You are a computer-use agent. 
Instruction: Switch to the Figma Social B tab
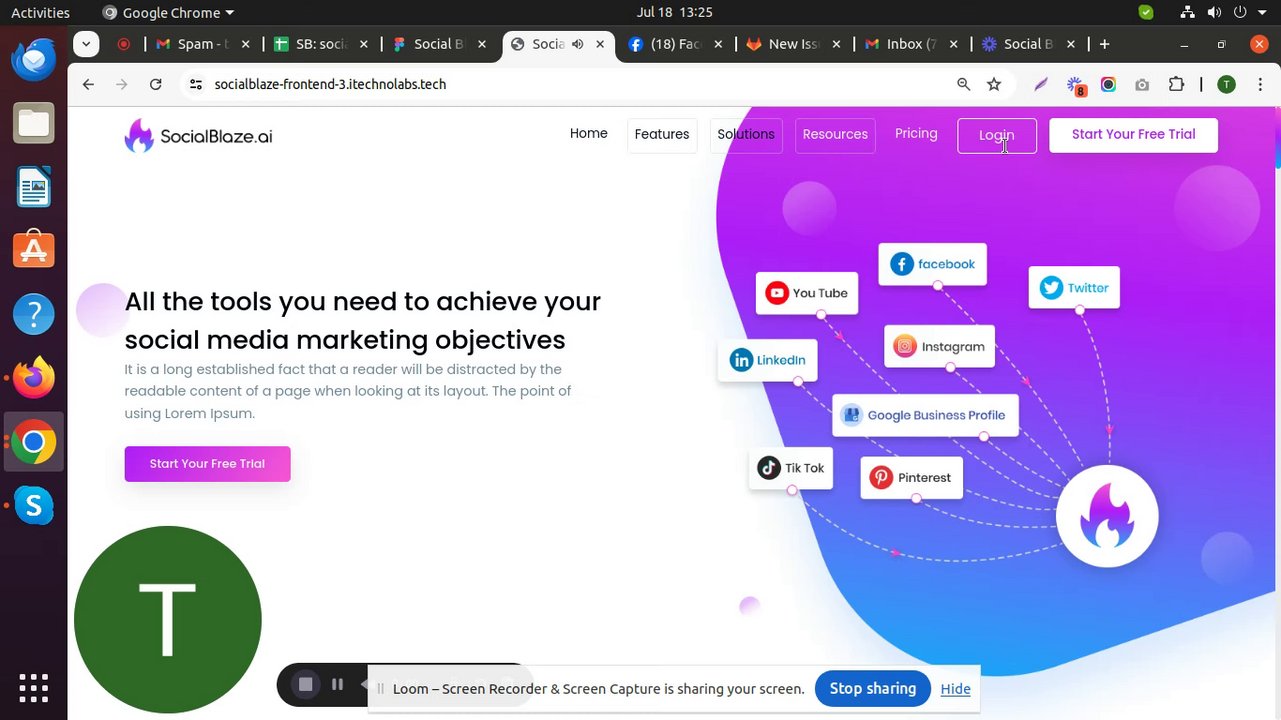click(439, 44)
